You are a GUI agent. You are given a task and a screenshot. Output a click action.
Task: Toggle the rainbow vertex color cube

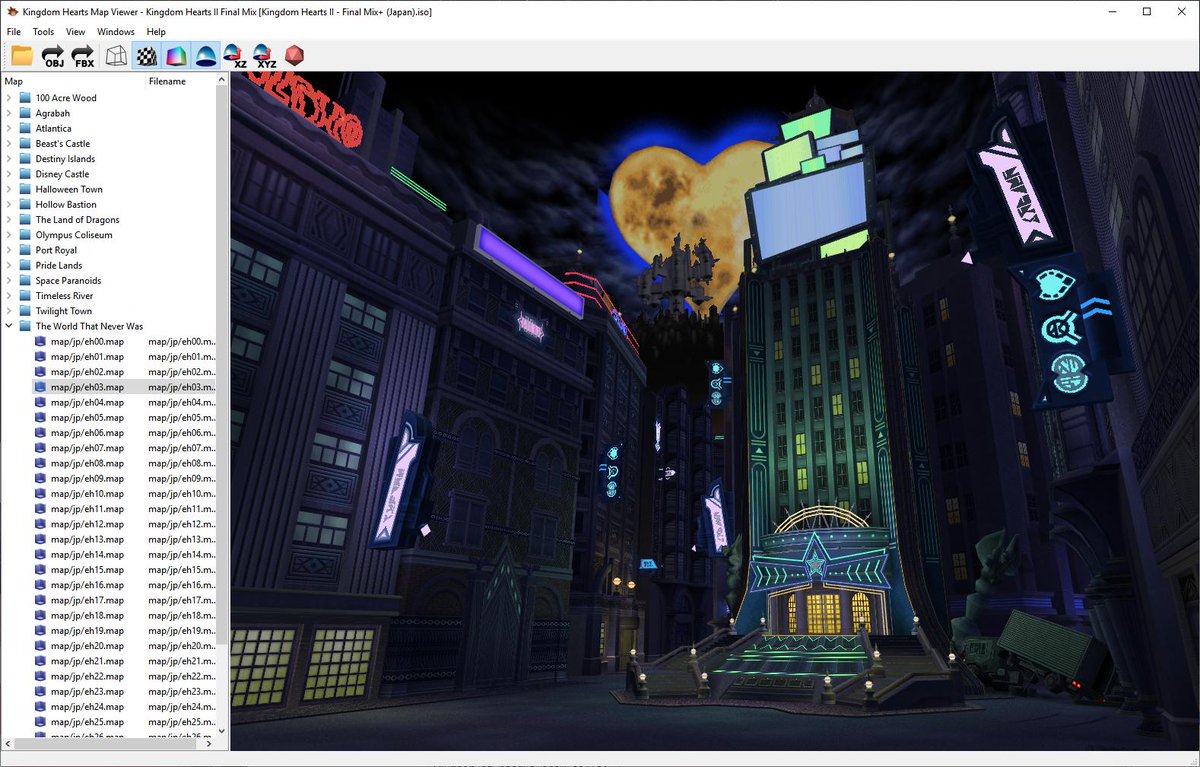pyautogui.click(x=176, y=56)
